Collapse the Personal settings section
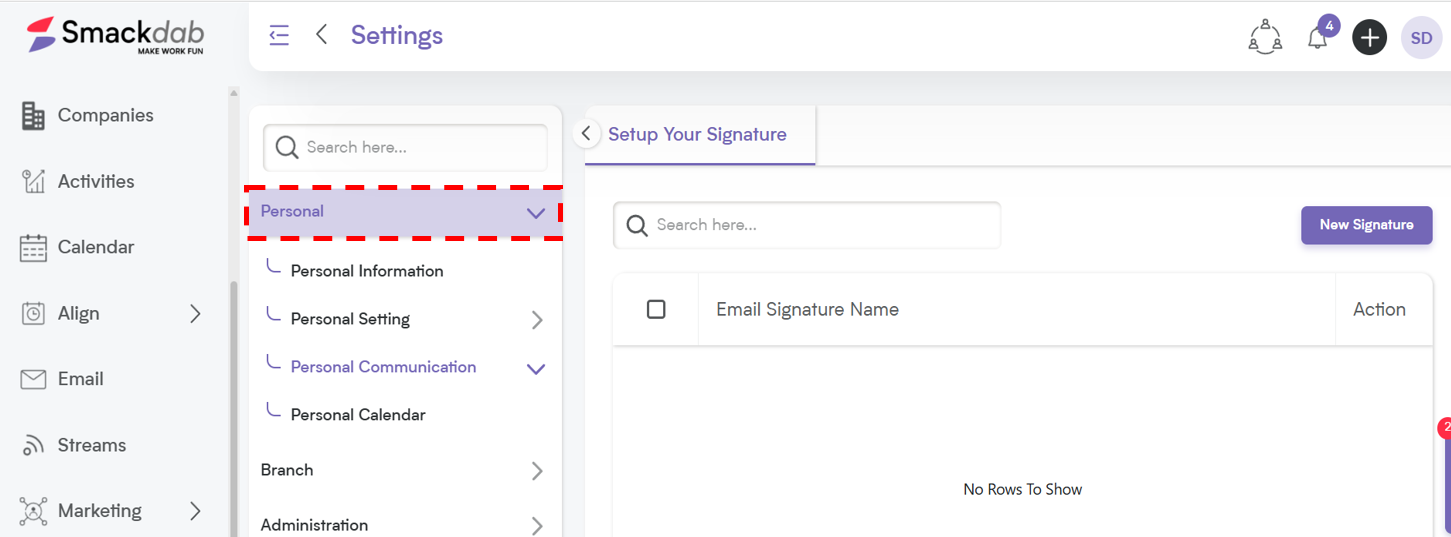The height and width of the screenshot is (537, 1451). pos(536,212)
